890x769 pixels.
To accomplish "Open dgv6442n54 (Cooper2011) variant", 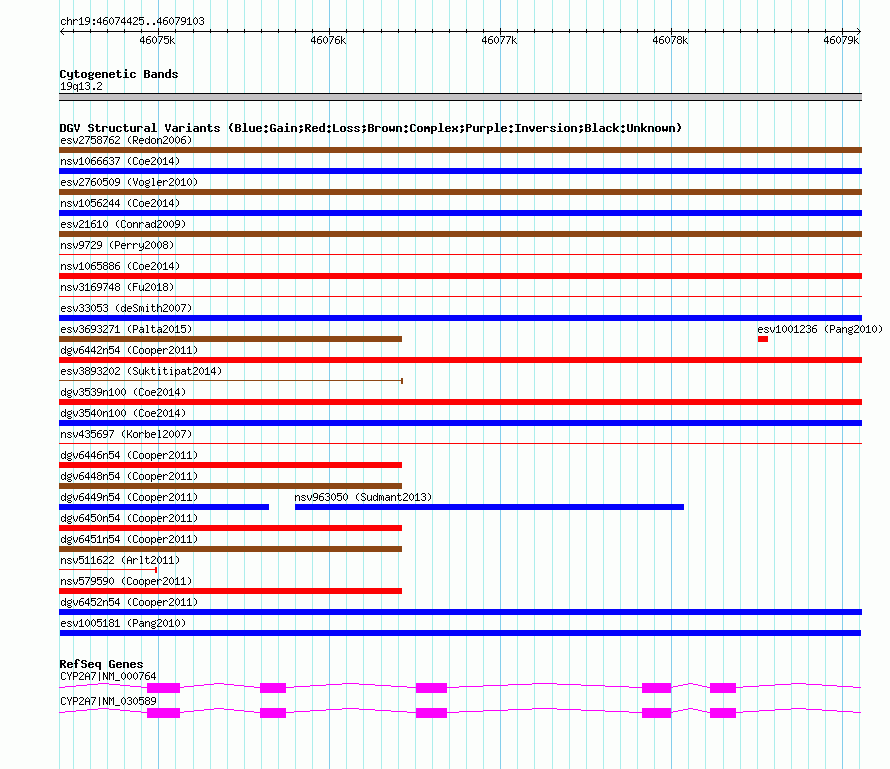I will pyautogui.click(x=460, y=360).
